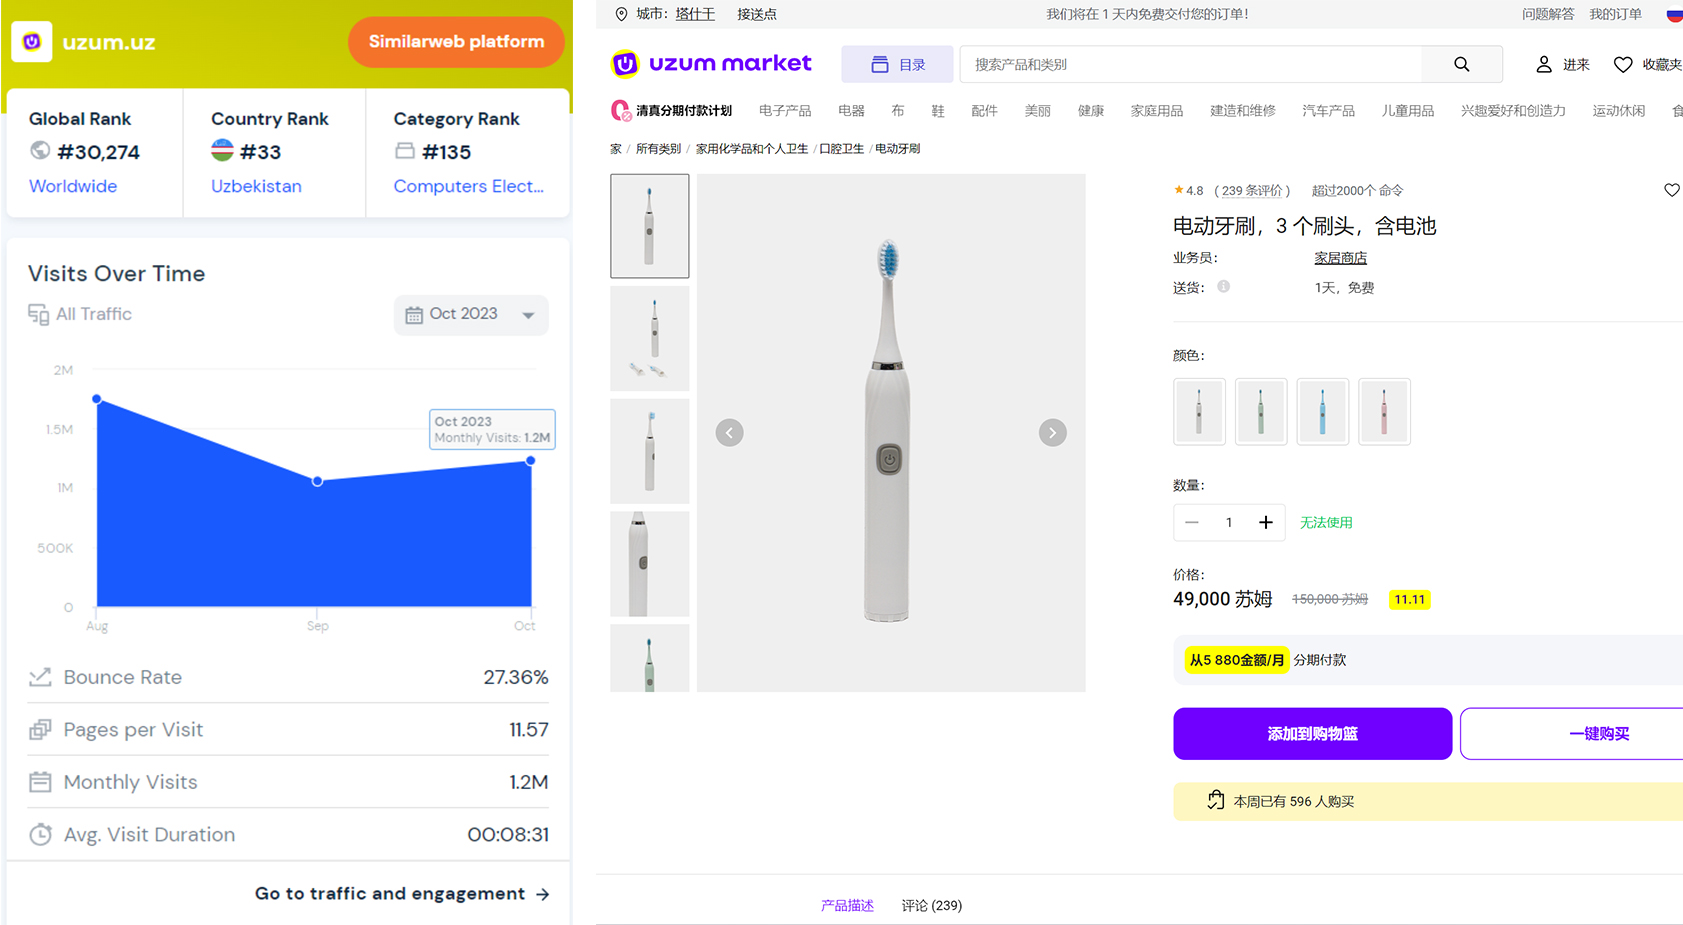Show next product image arrow
Image resolution: width=1683 pixels, height=925 pixels.
1053,433
